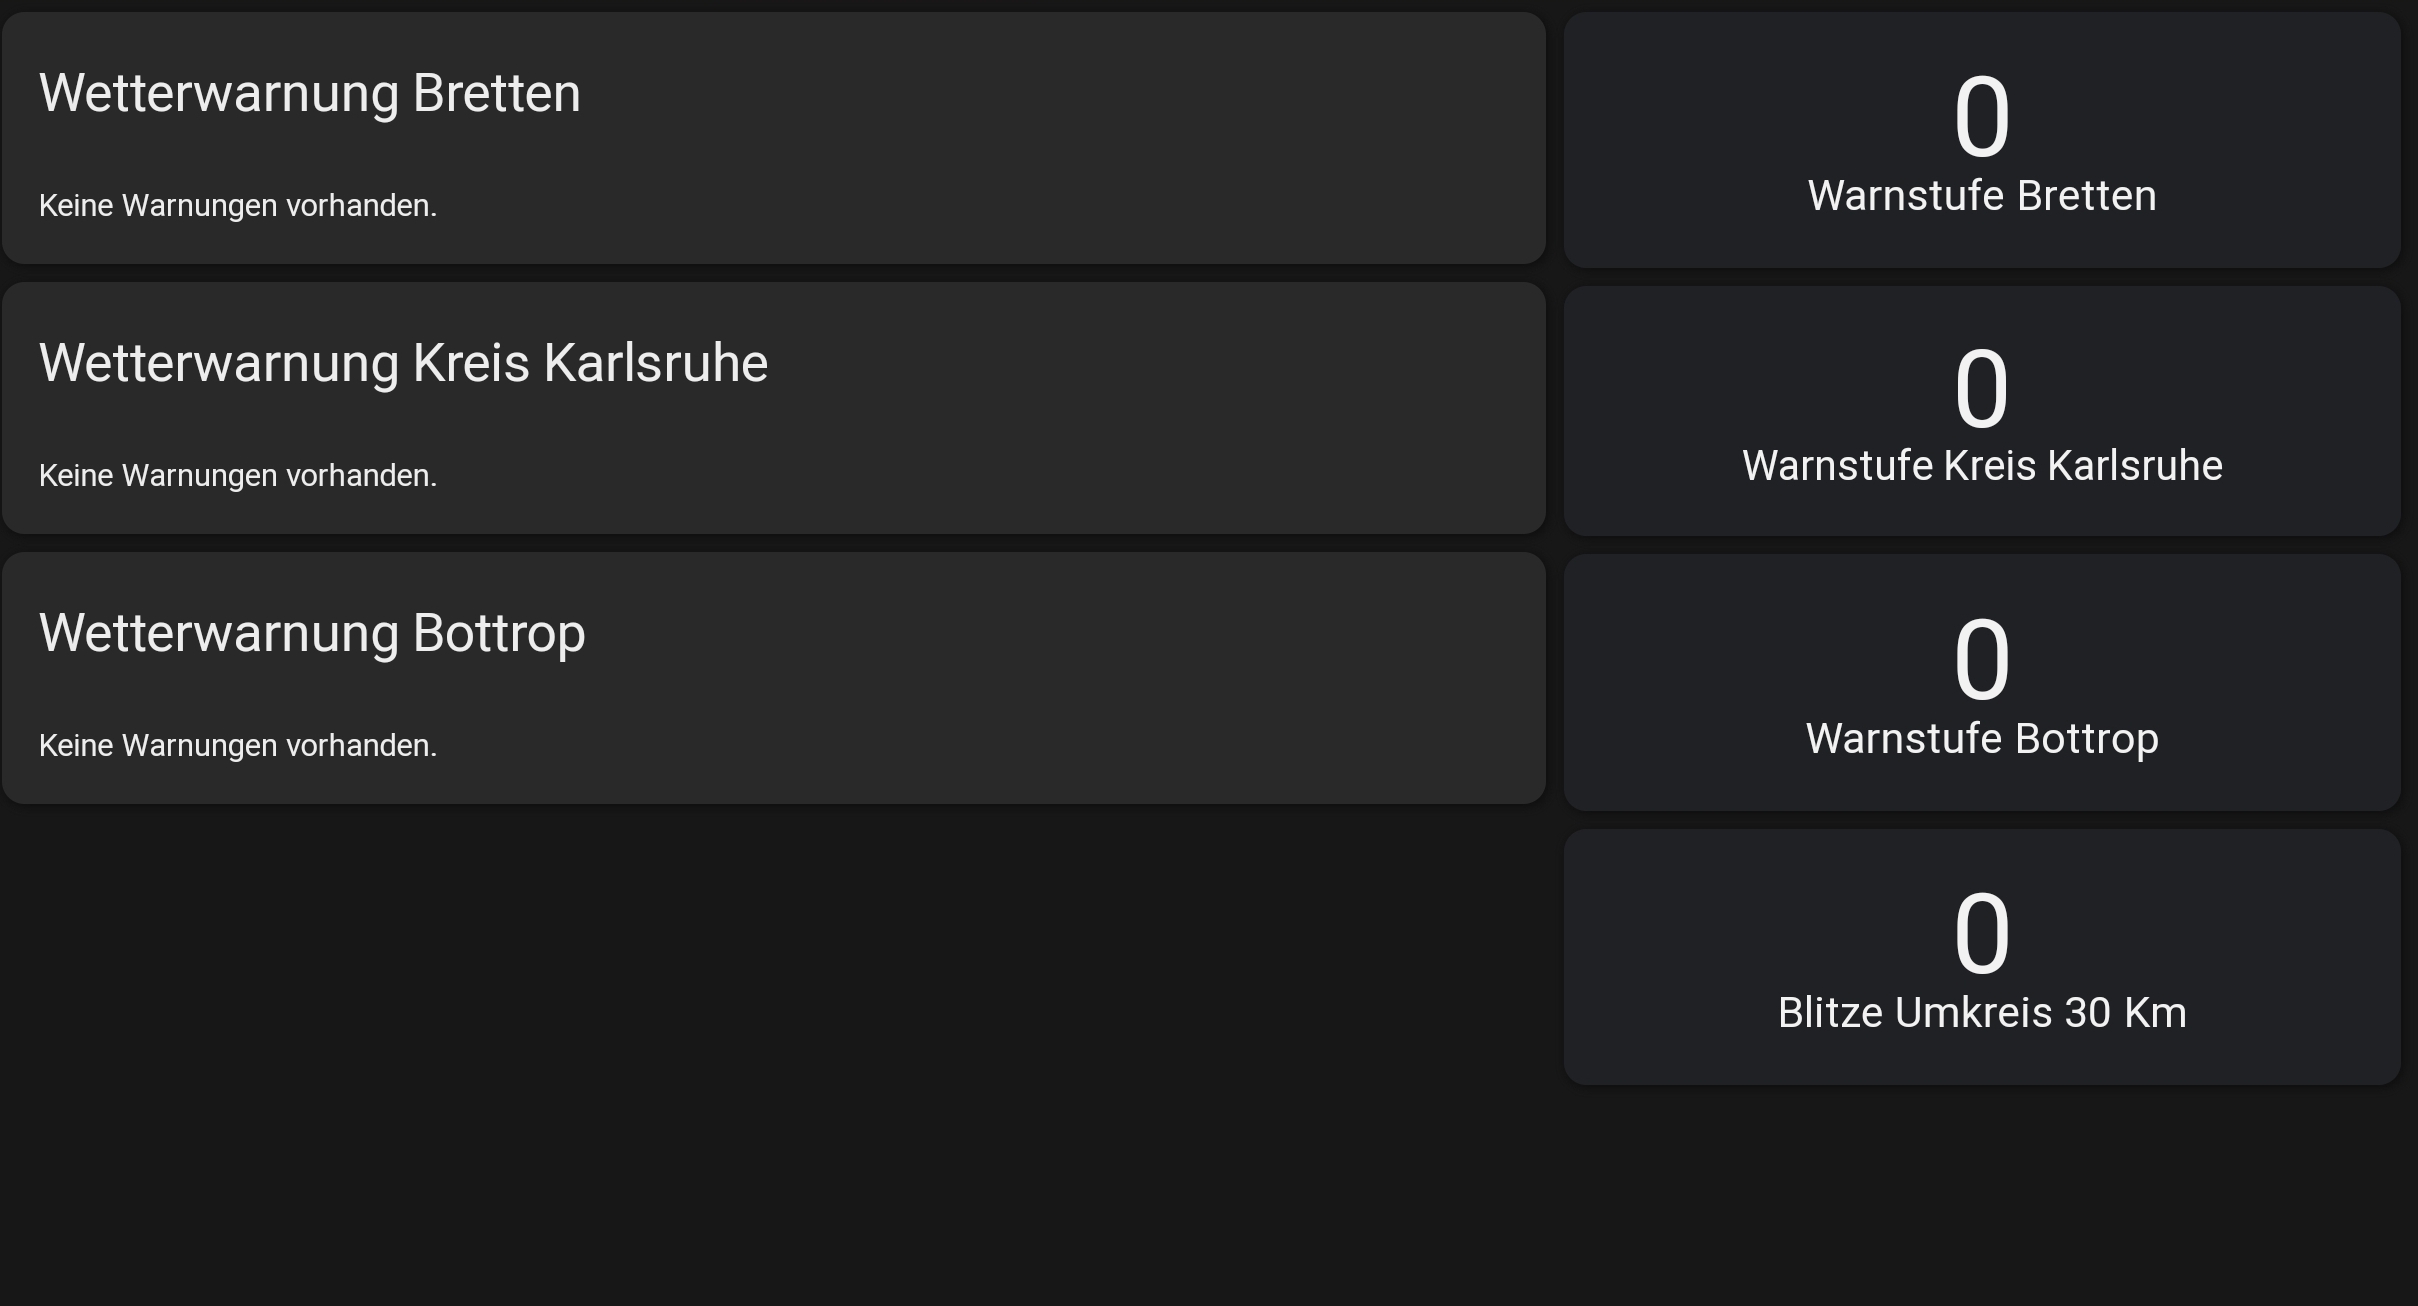Screen dimensions: 2418x1306
Task: Click the Warnstufe Bottrop label
Action: 1981,739
